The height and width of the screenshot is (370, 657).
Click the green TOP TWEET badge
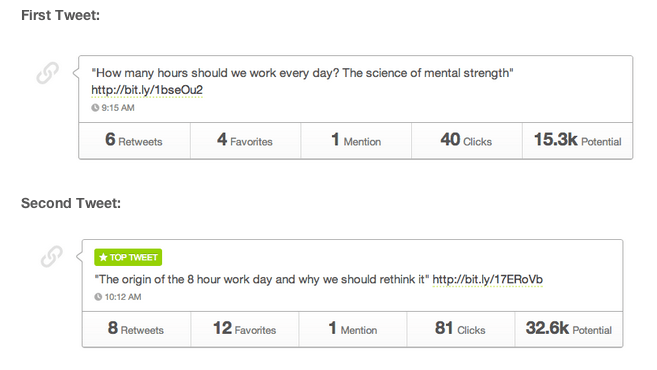128,257
